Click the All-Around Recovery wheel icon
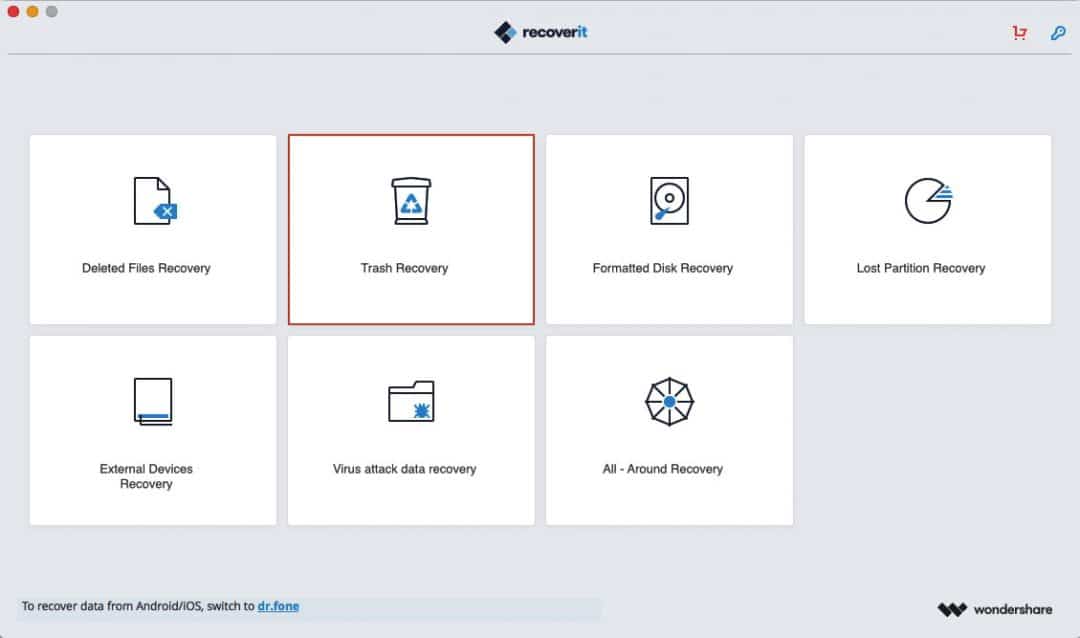The height and width of the screenshot is (638, 1080). click(669, 401)
